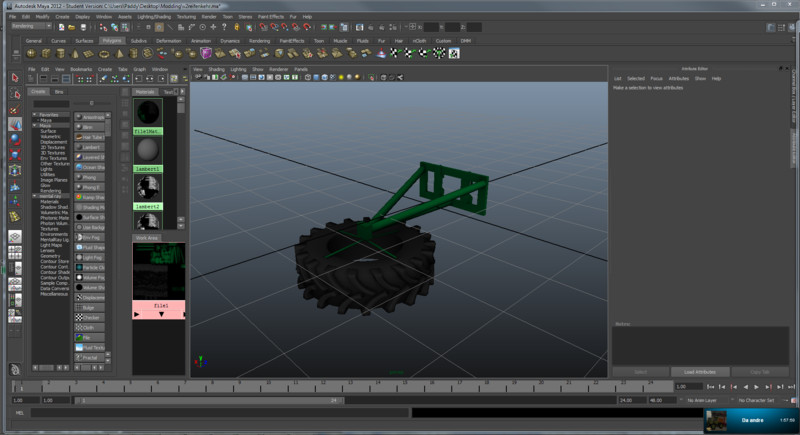Toggle Channel Box display on the status line
800x435 pixels.
click(x=792, y=28)
